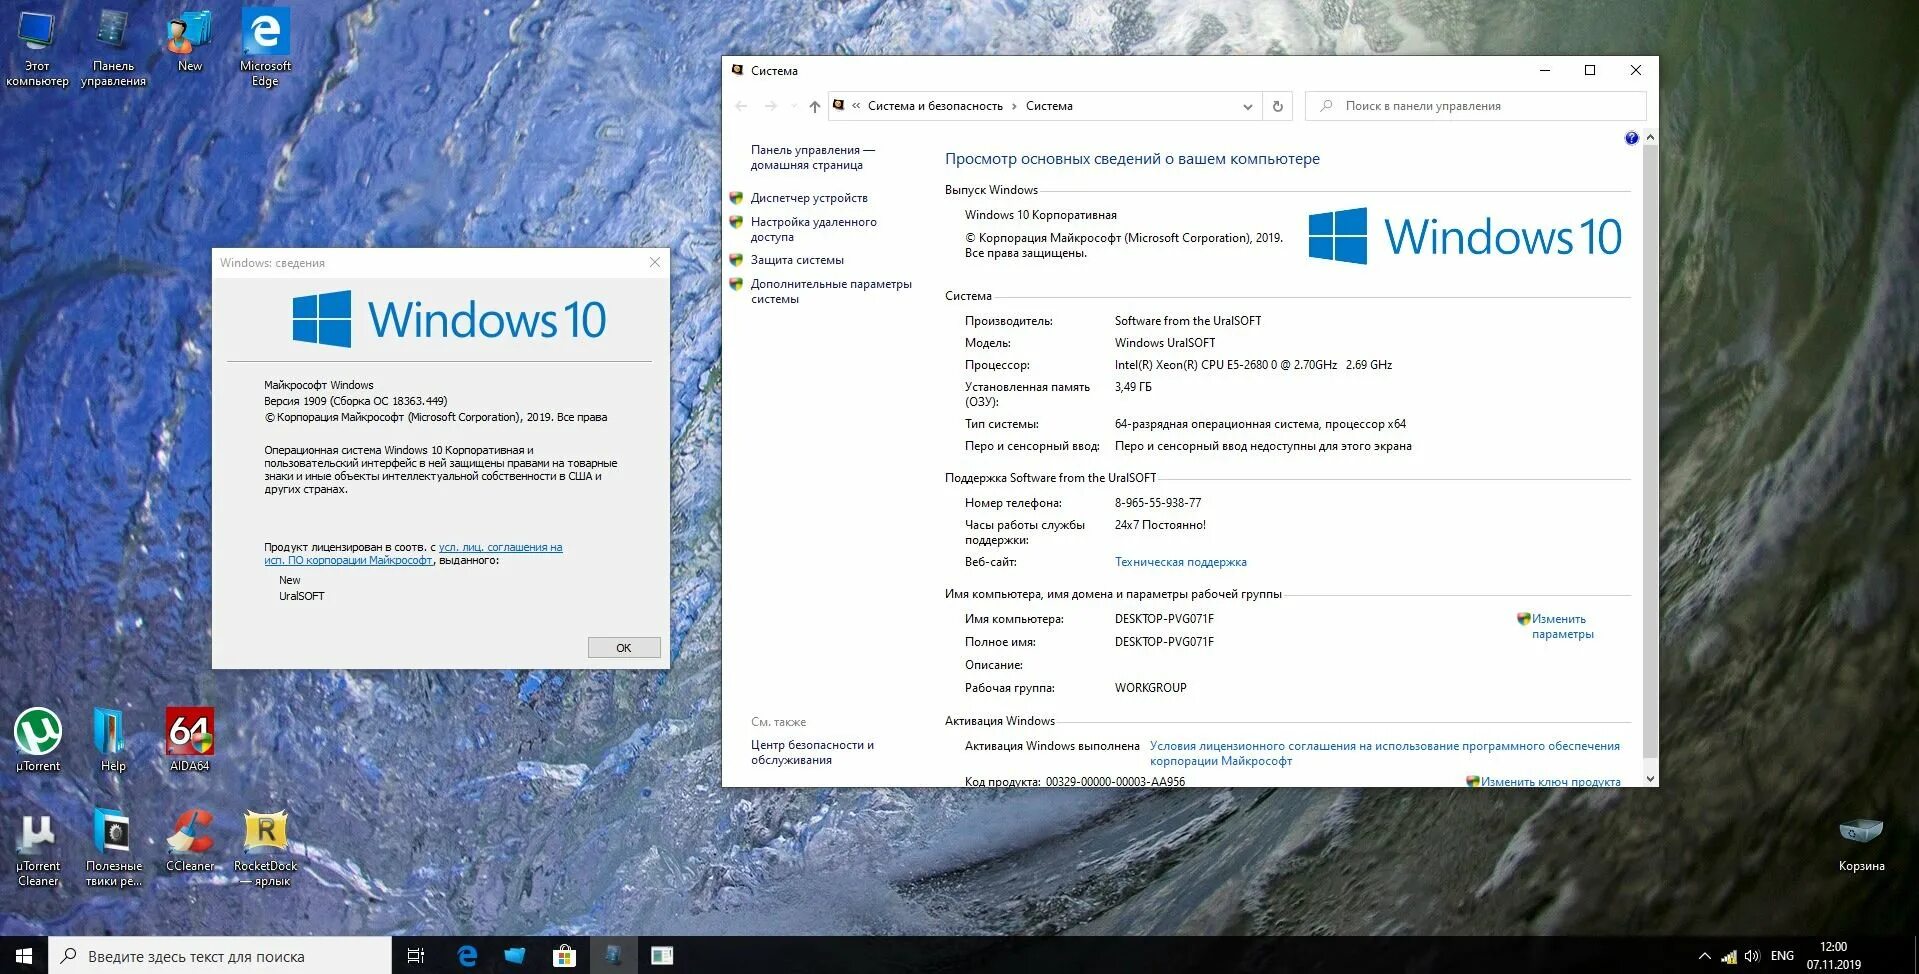Open the license terms link in Активация Windows

point(1384,754)
